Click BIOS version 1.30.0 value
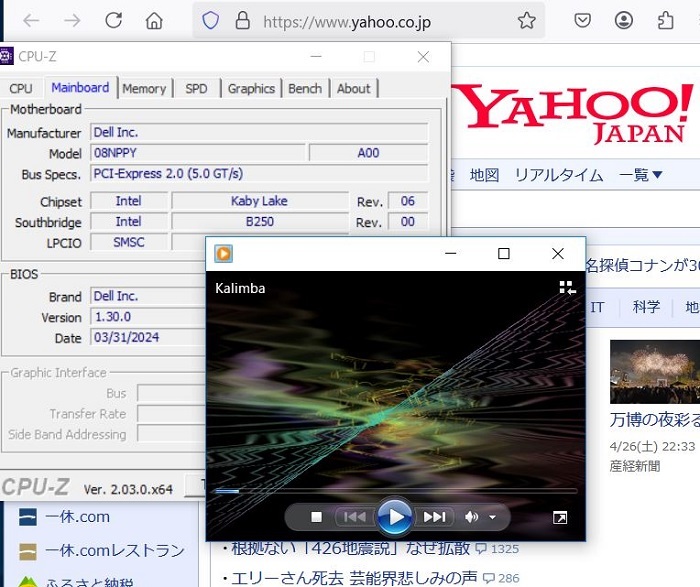The width and height of the screenshot is (700, 587). [x=148, y=316]
